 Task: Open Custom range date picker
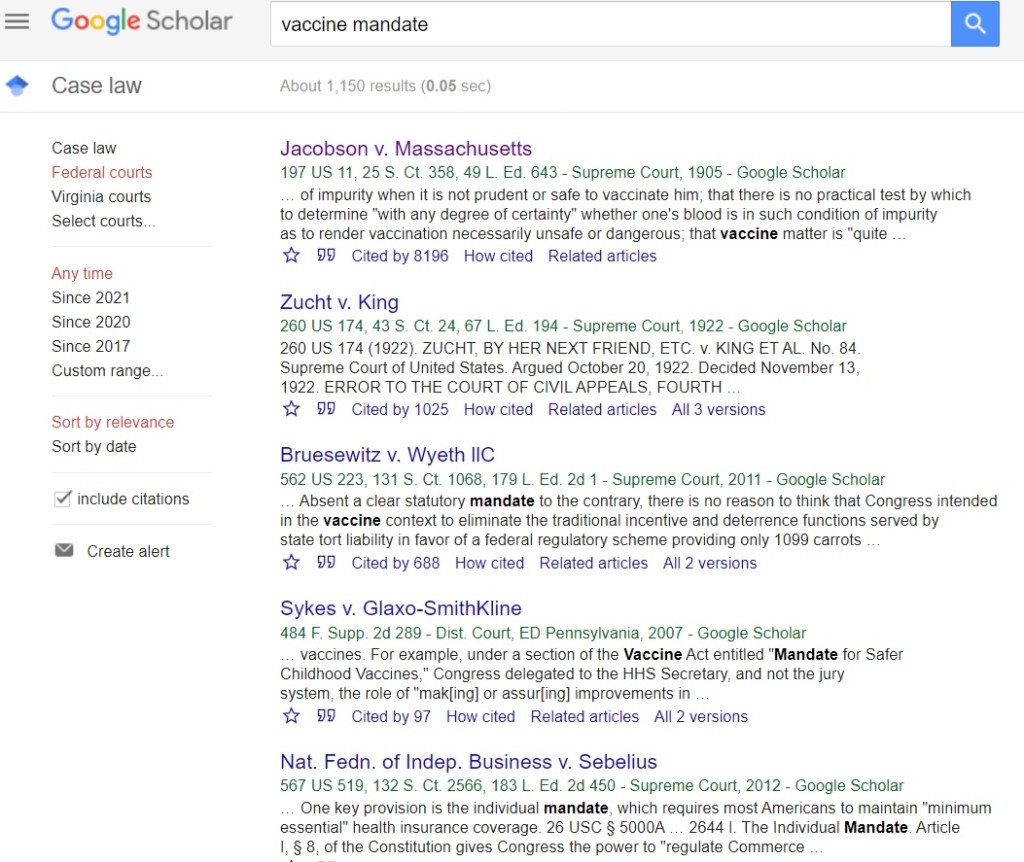click(107, 371)
